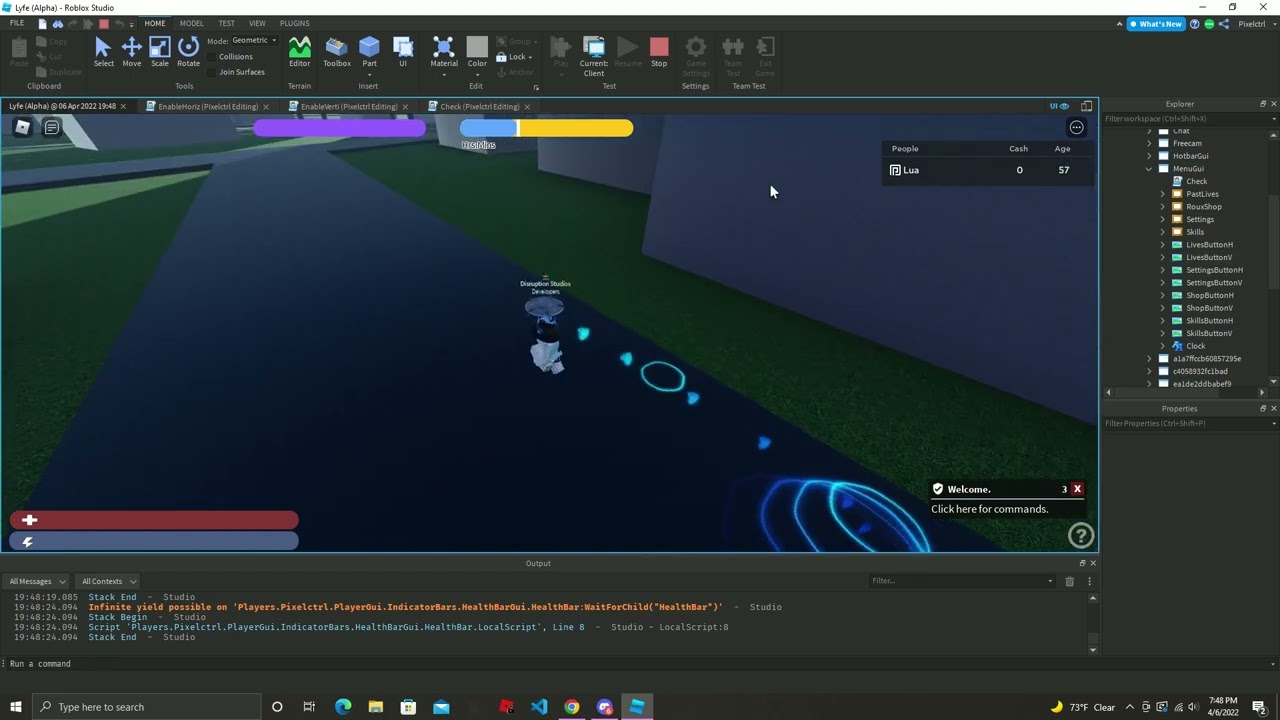
Task: Switch view with Current Client button
Action: pyautogui.click(x=594, y=56)
